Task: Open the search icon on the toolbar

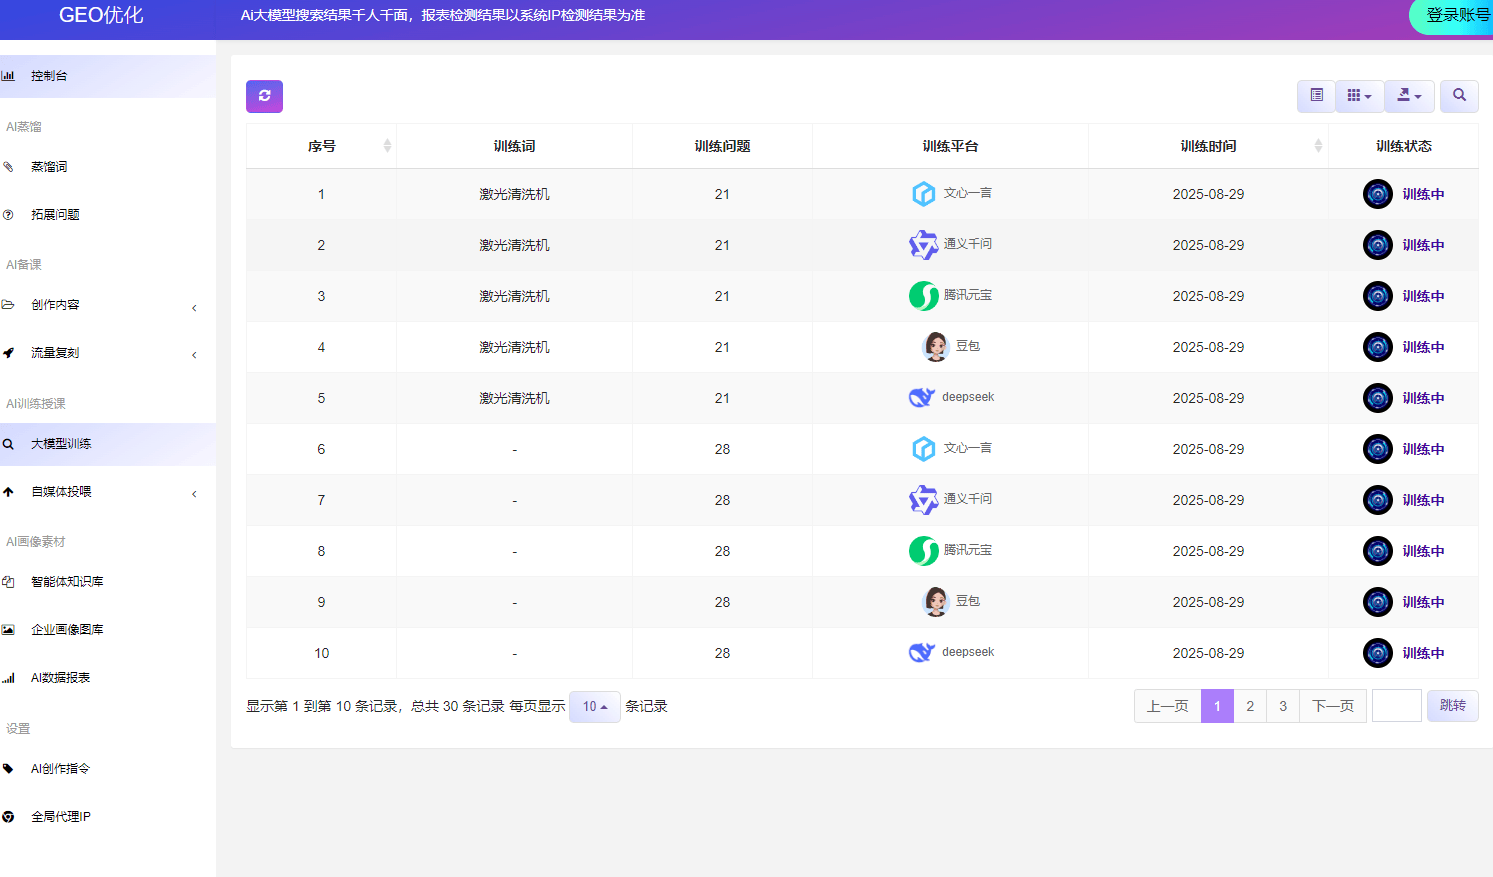Action: point(1459,96)
